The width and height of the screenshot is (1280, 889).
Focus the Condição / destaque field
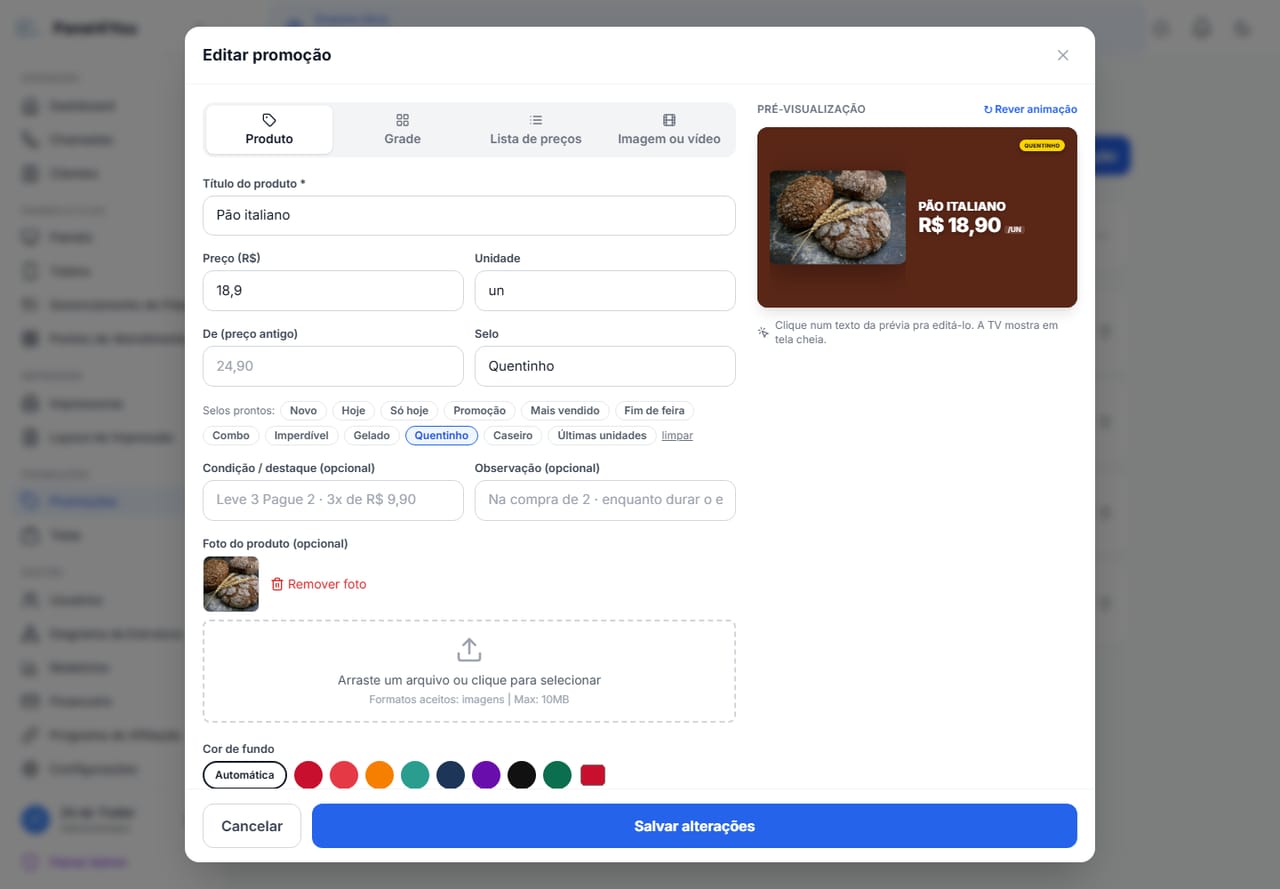[333, 500]
